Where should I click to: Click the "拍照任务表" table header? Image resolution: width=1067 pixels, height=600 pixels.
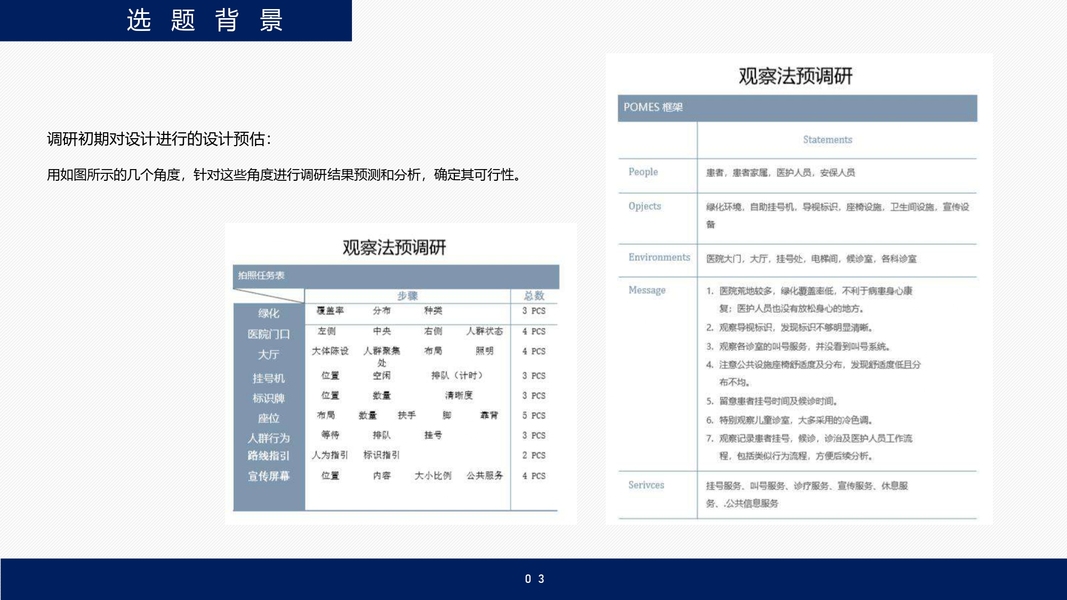[261, 276]
